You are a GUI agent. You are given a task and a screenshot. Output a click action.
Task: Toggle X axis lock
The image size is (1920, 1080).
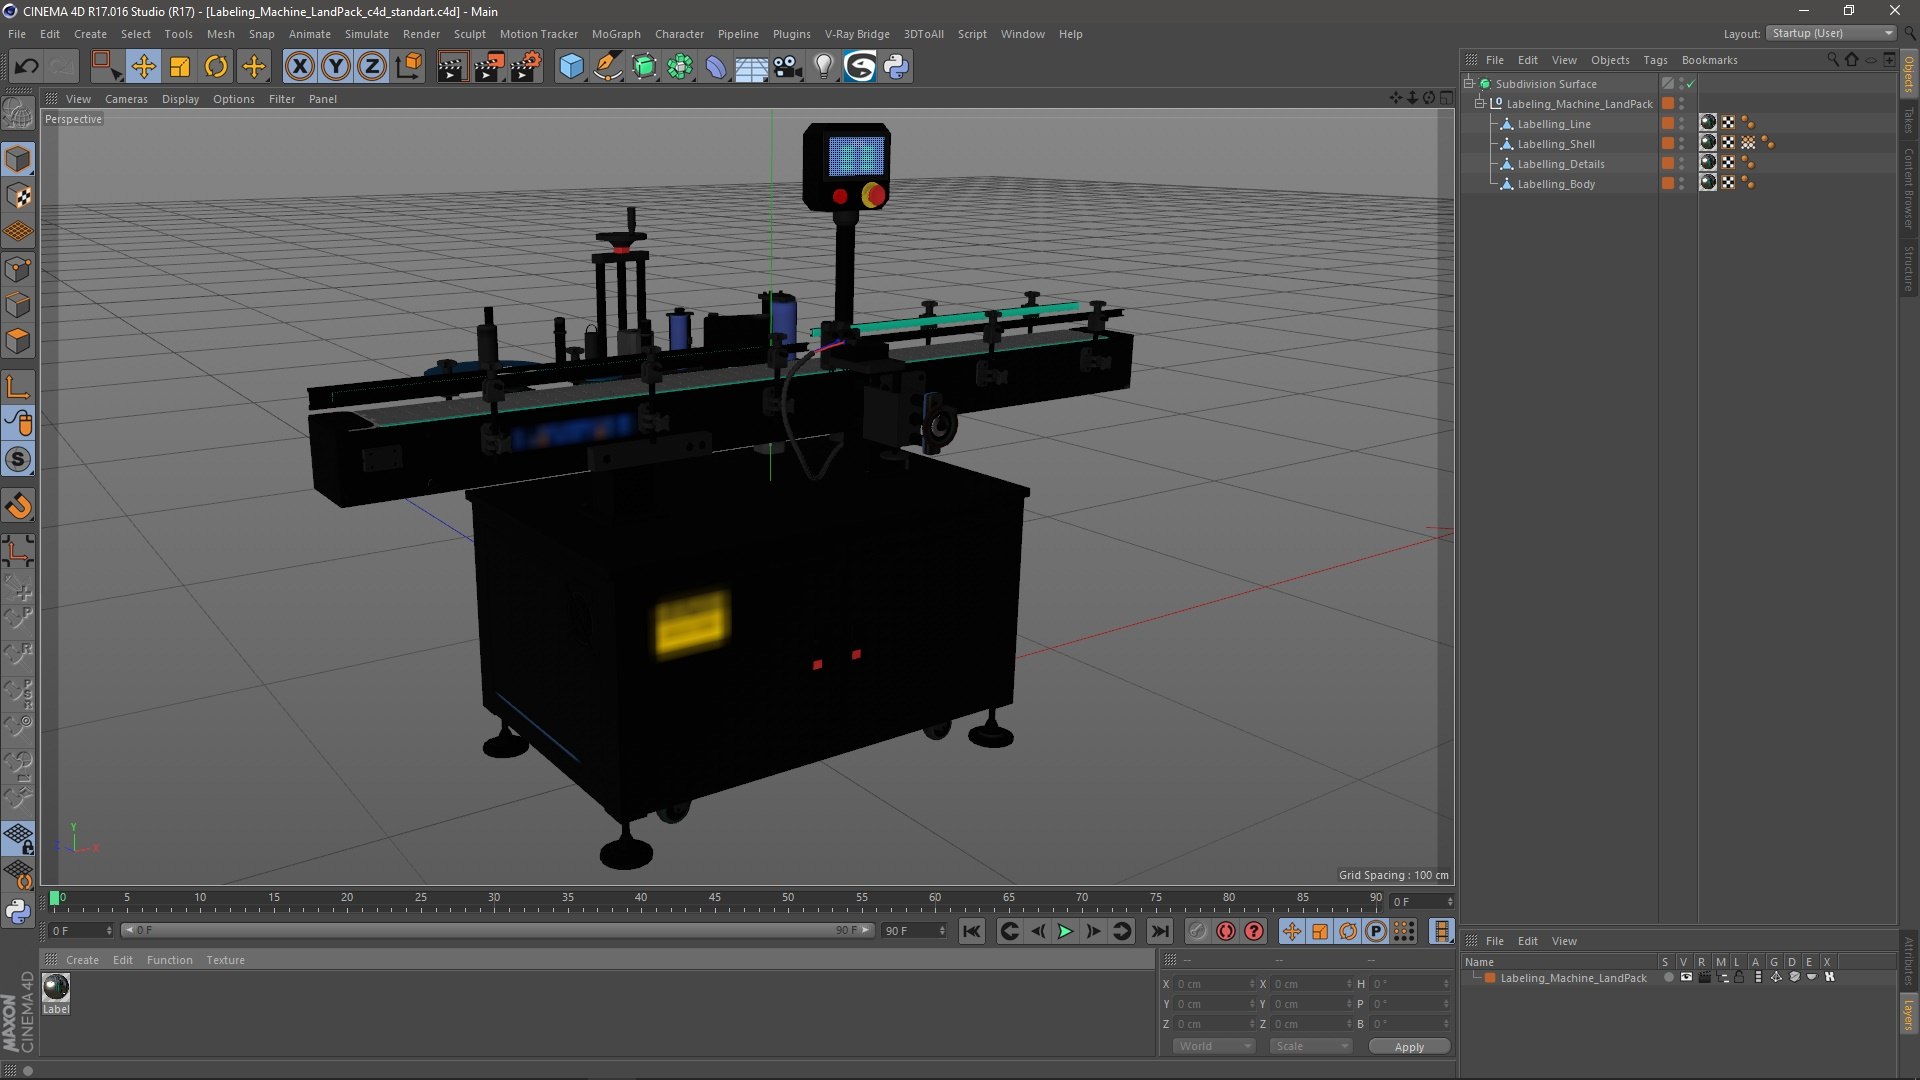coord(299,67)
